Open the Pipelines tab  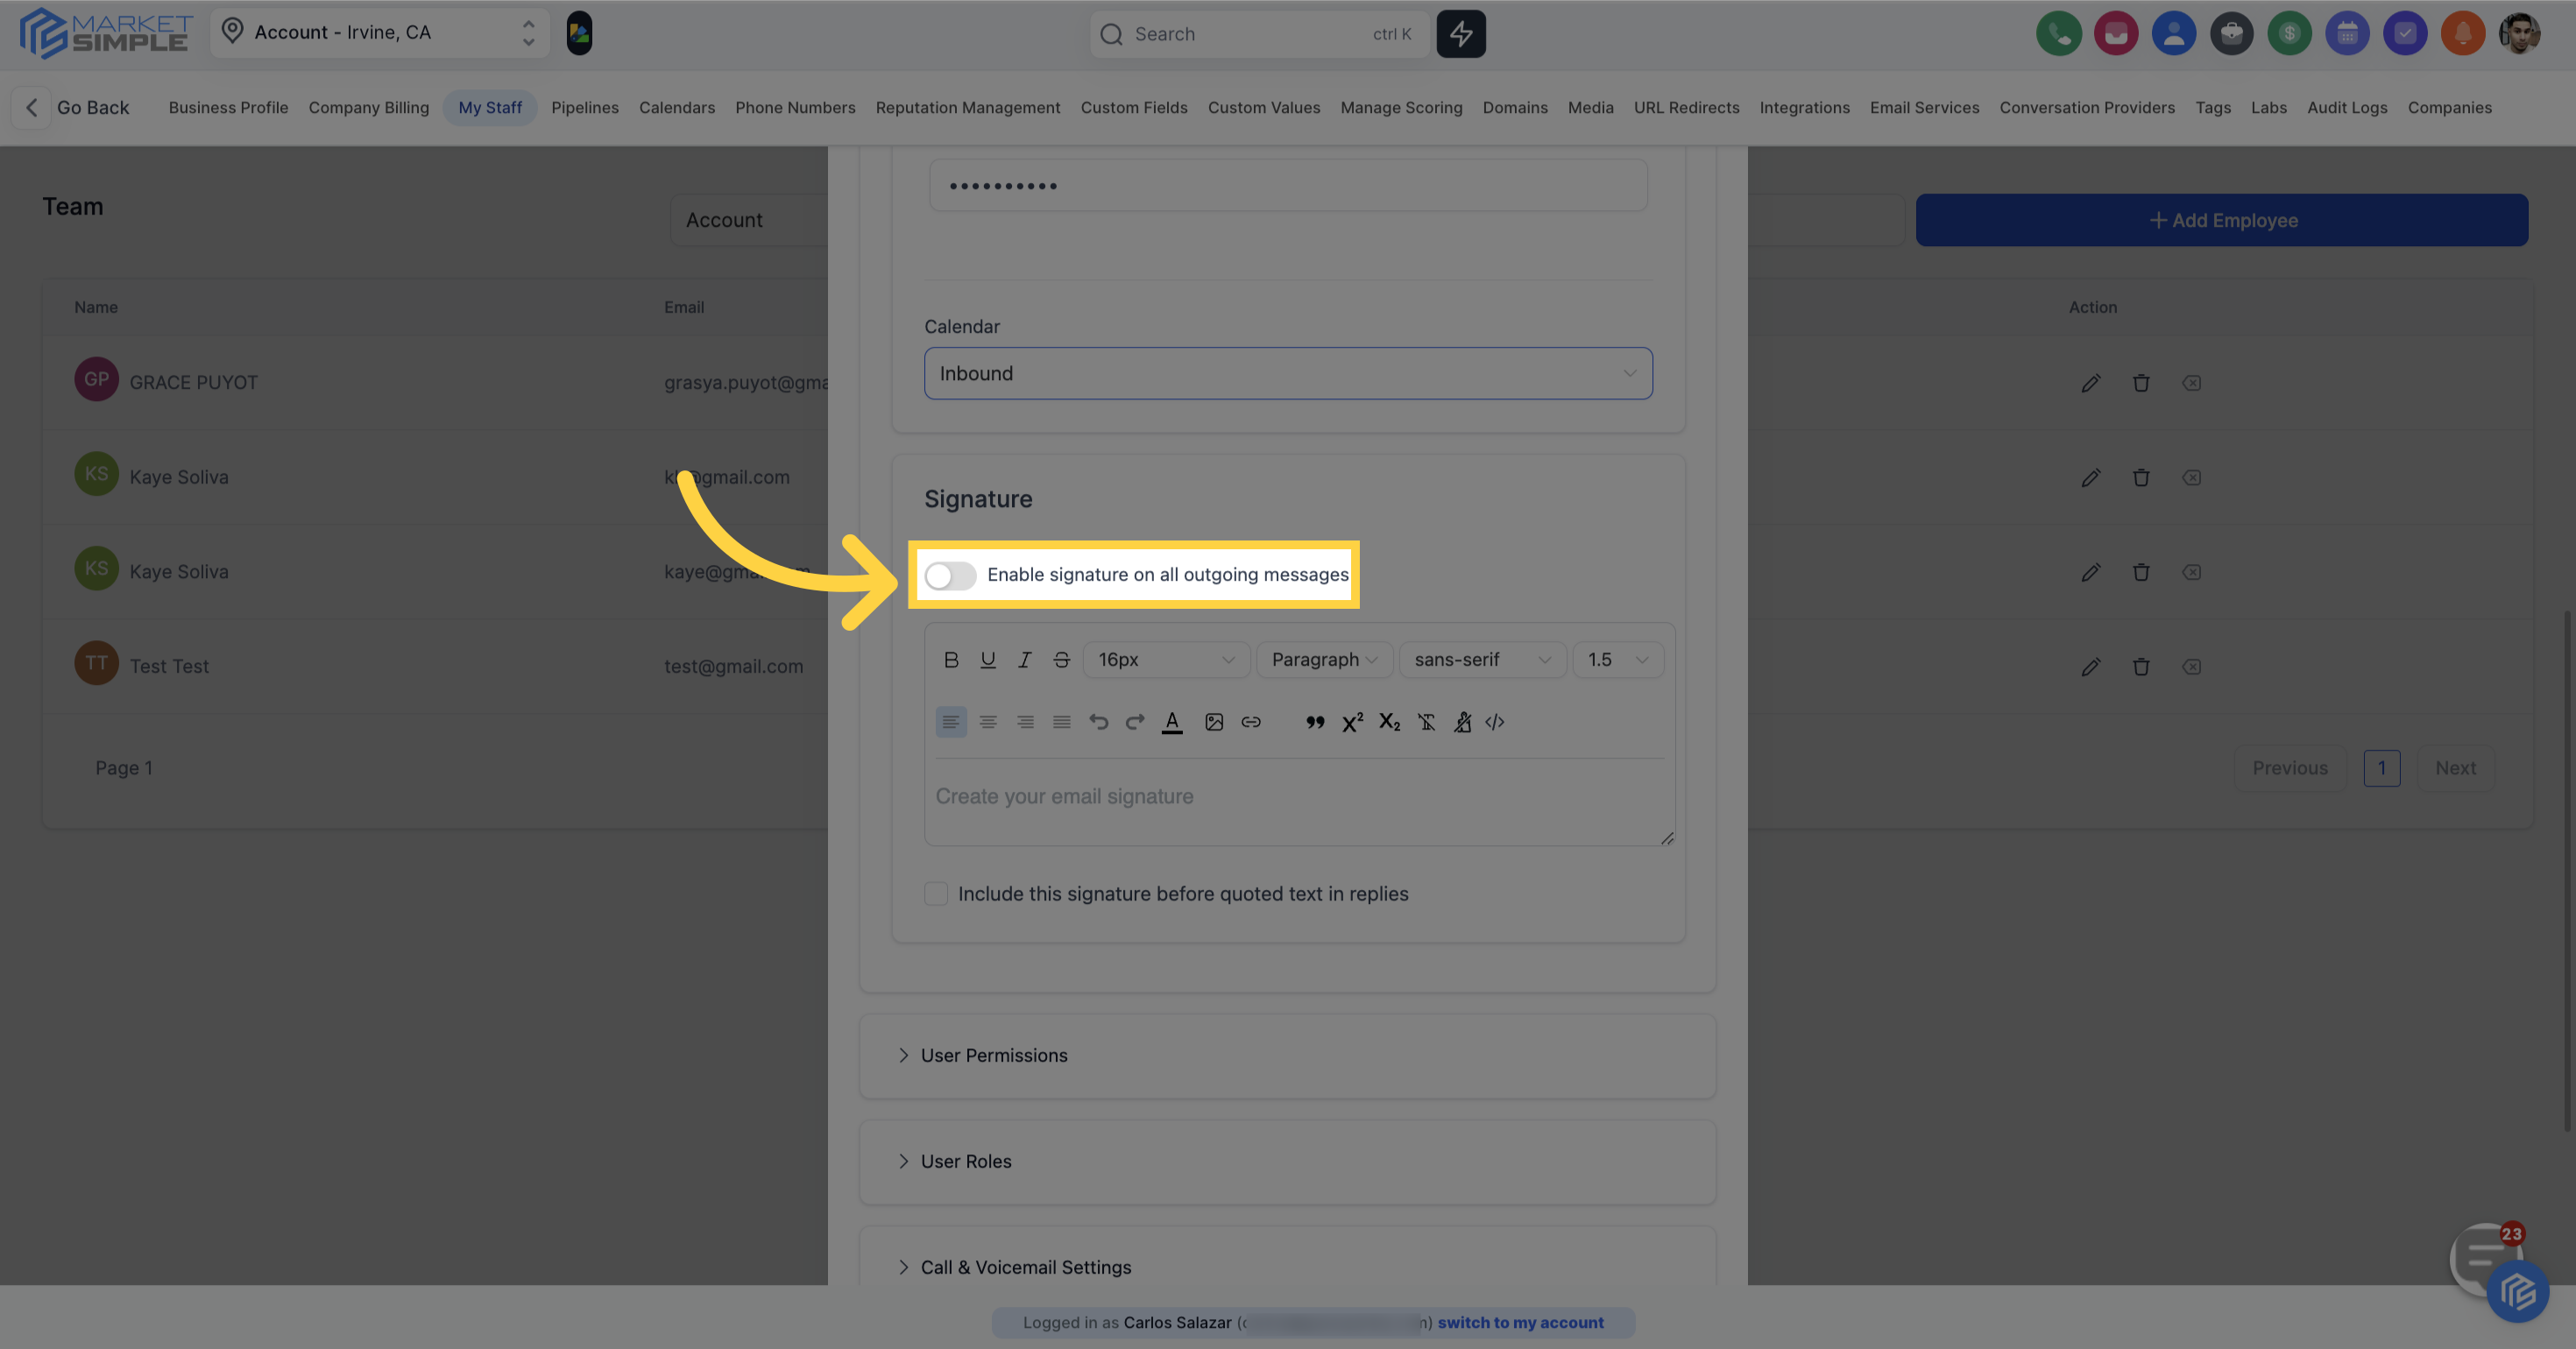point(584,107)
